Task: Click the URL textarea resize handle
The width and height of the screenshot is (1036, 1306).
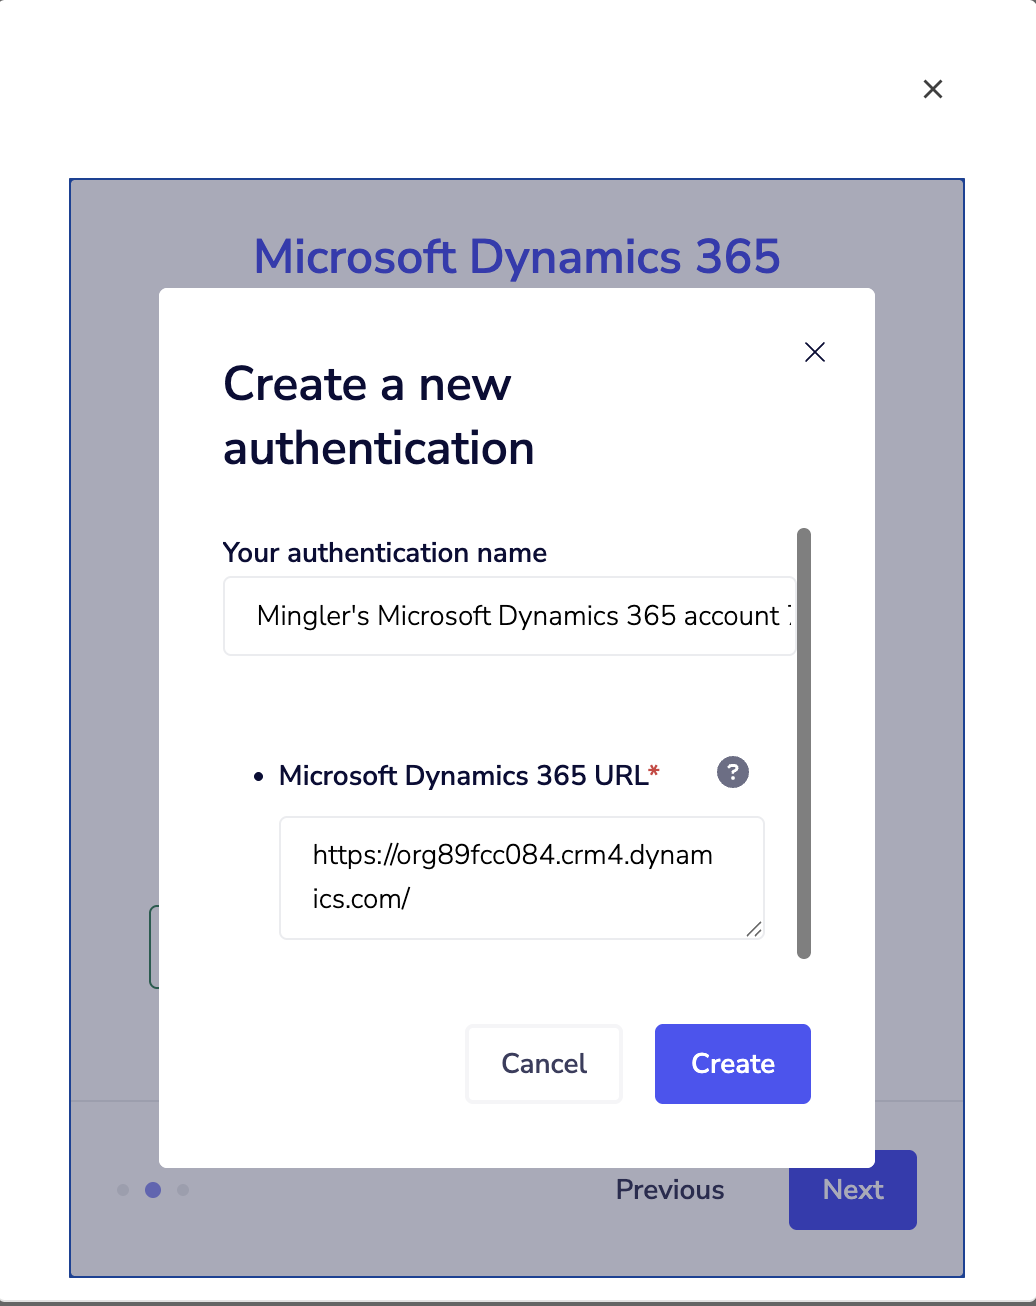Action: click(x=755, y=929)
